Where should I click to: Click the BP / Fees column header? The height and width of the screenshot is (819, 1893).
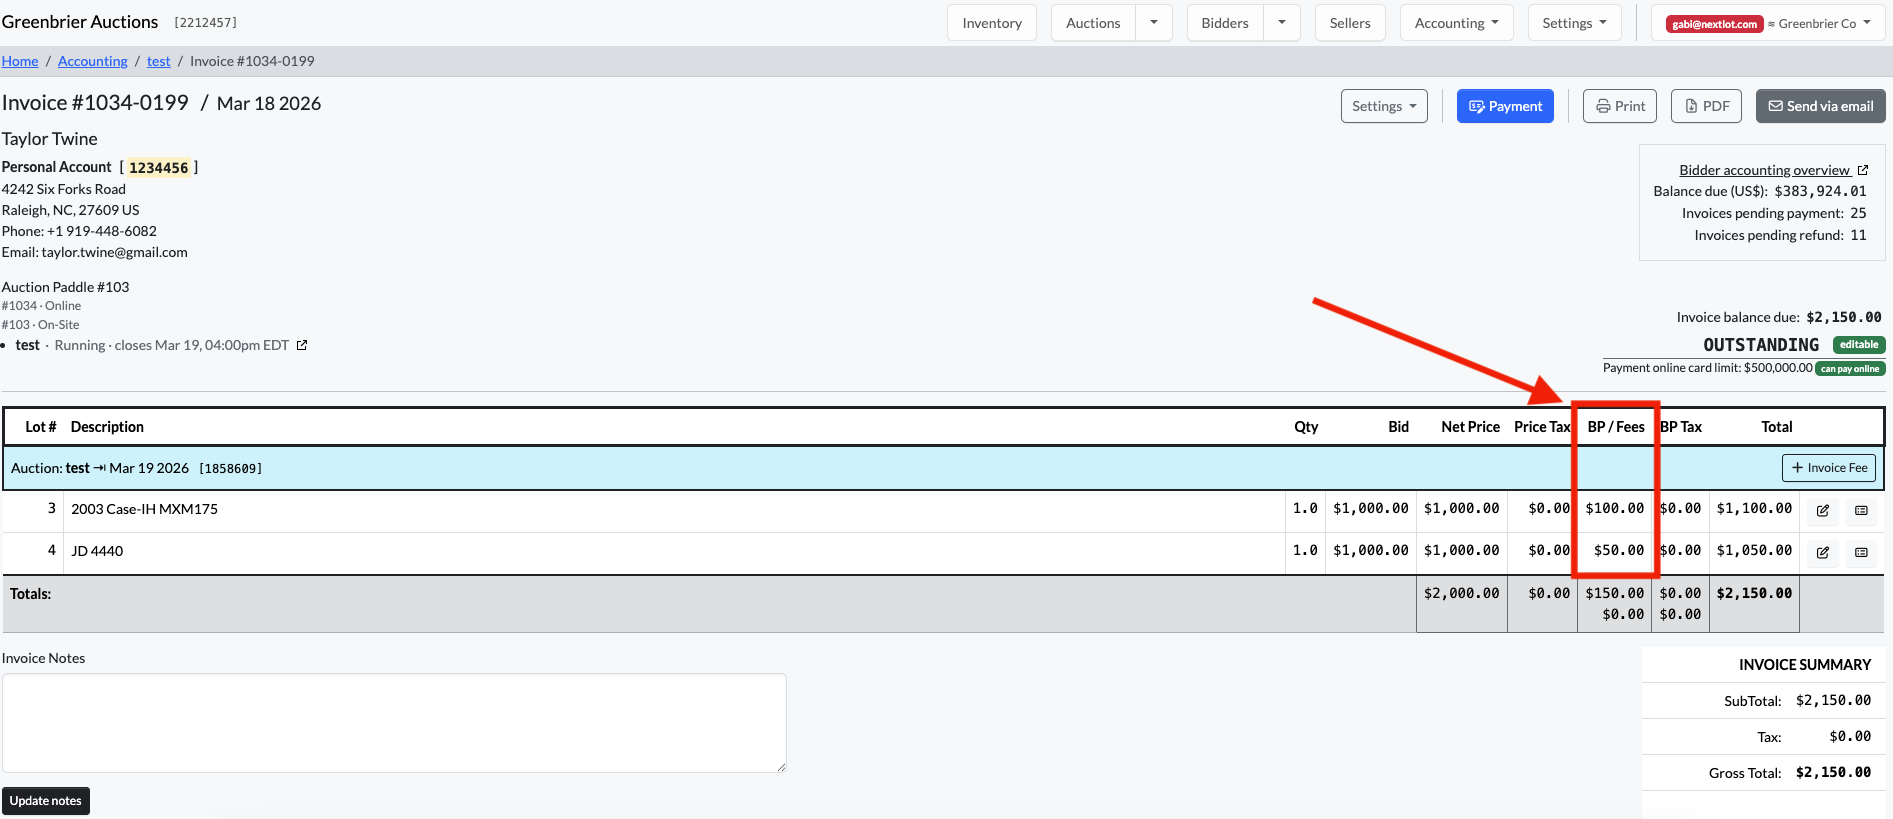click(1616, 427)
